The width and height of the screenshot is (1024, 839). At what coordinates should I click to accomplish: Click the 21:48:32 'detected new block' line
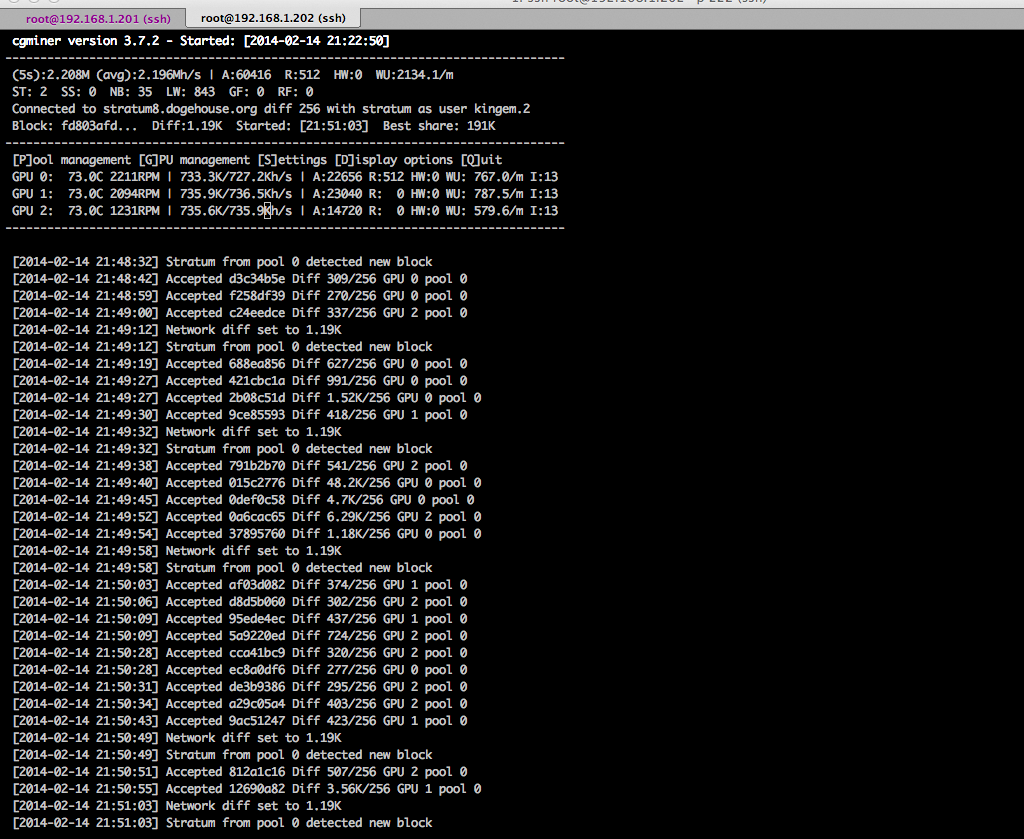point(222,262)
